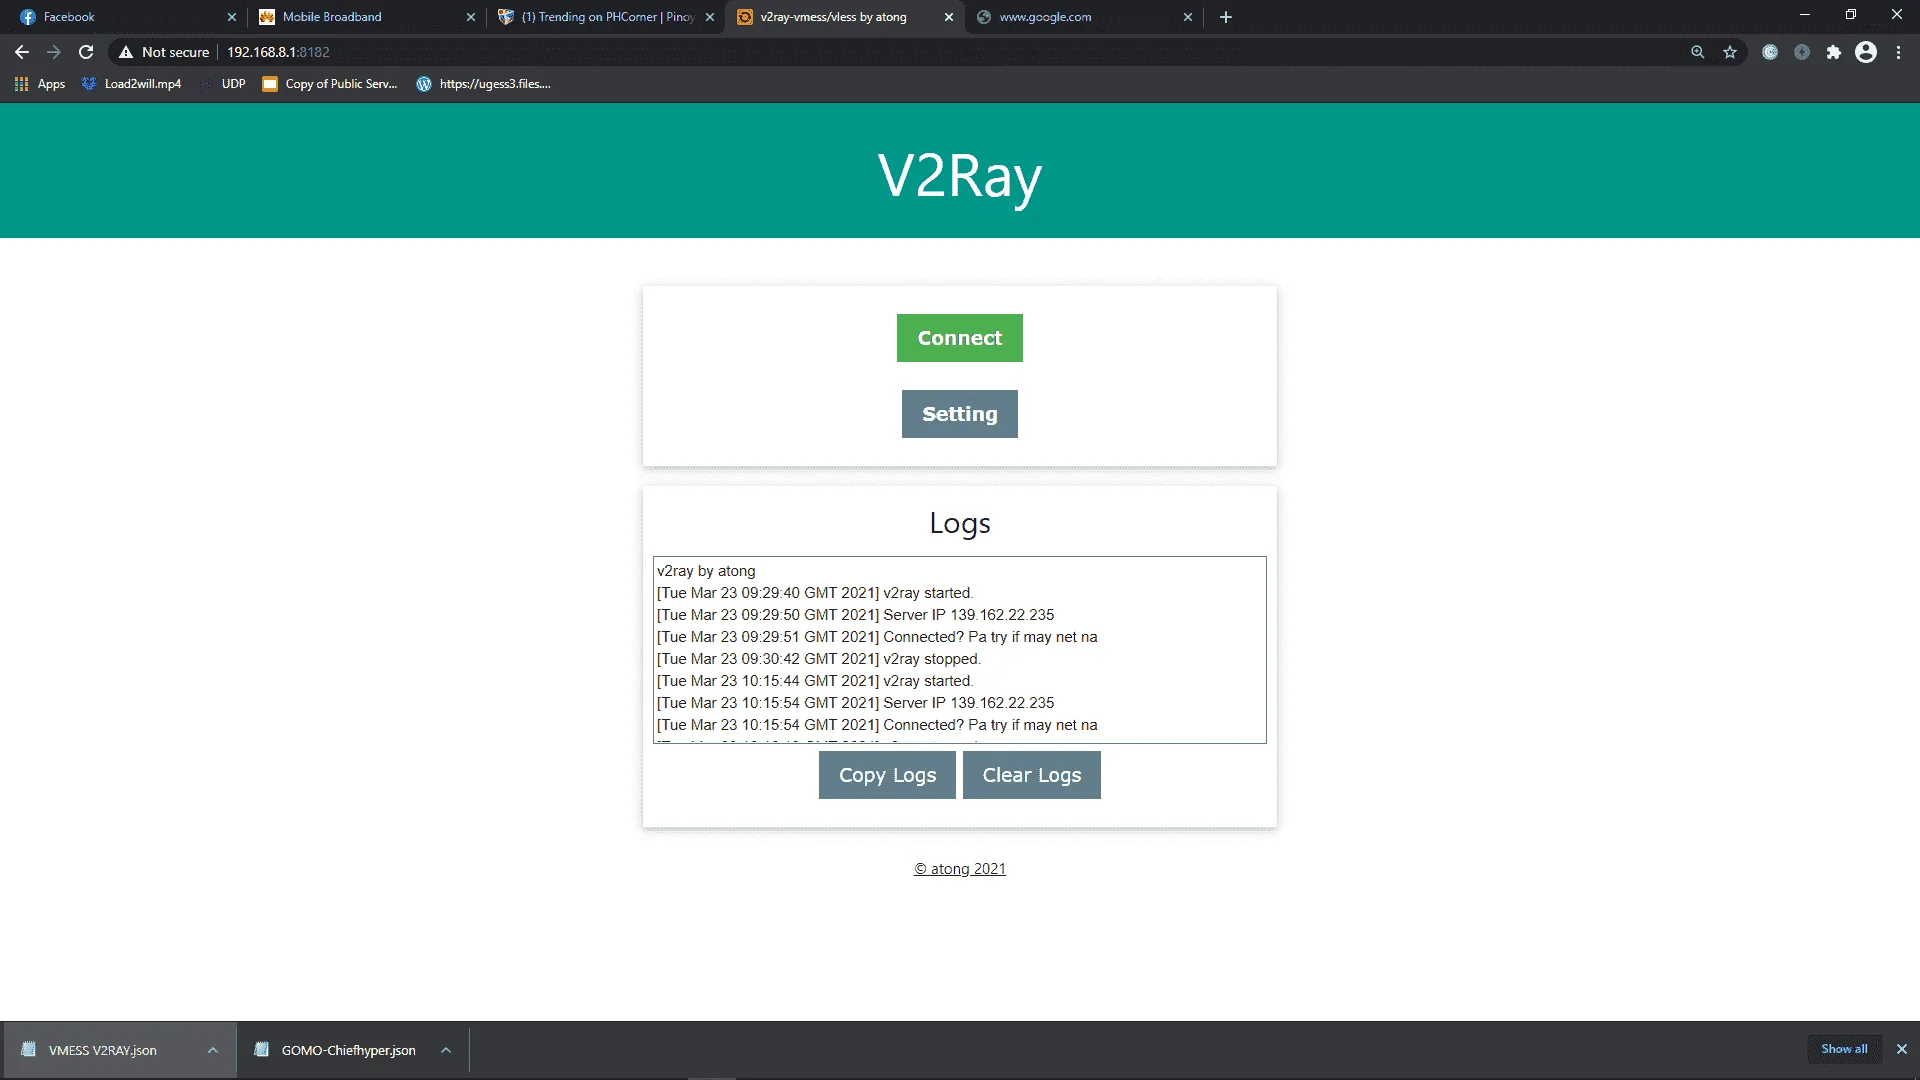Image resolution: width=1920 pixels, height=1080 pixels.
Task: Click the Load2will.mp4 Dropbox bookmark icon
Action: point(89,84)
